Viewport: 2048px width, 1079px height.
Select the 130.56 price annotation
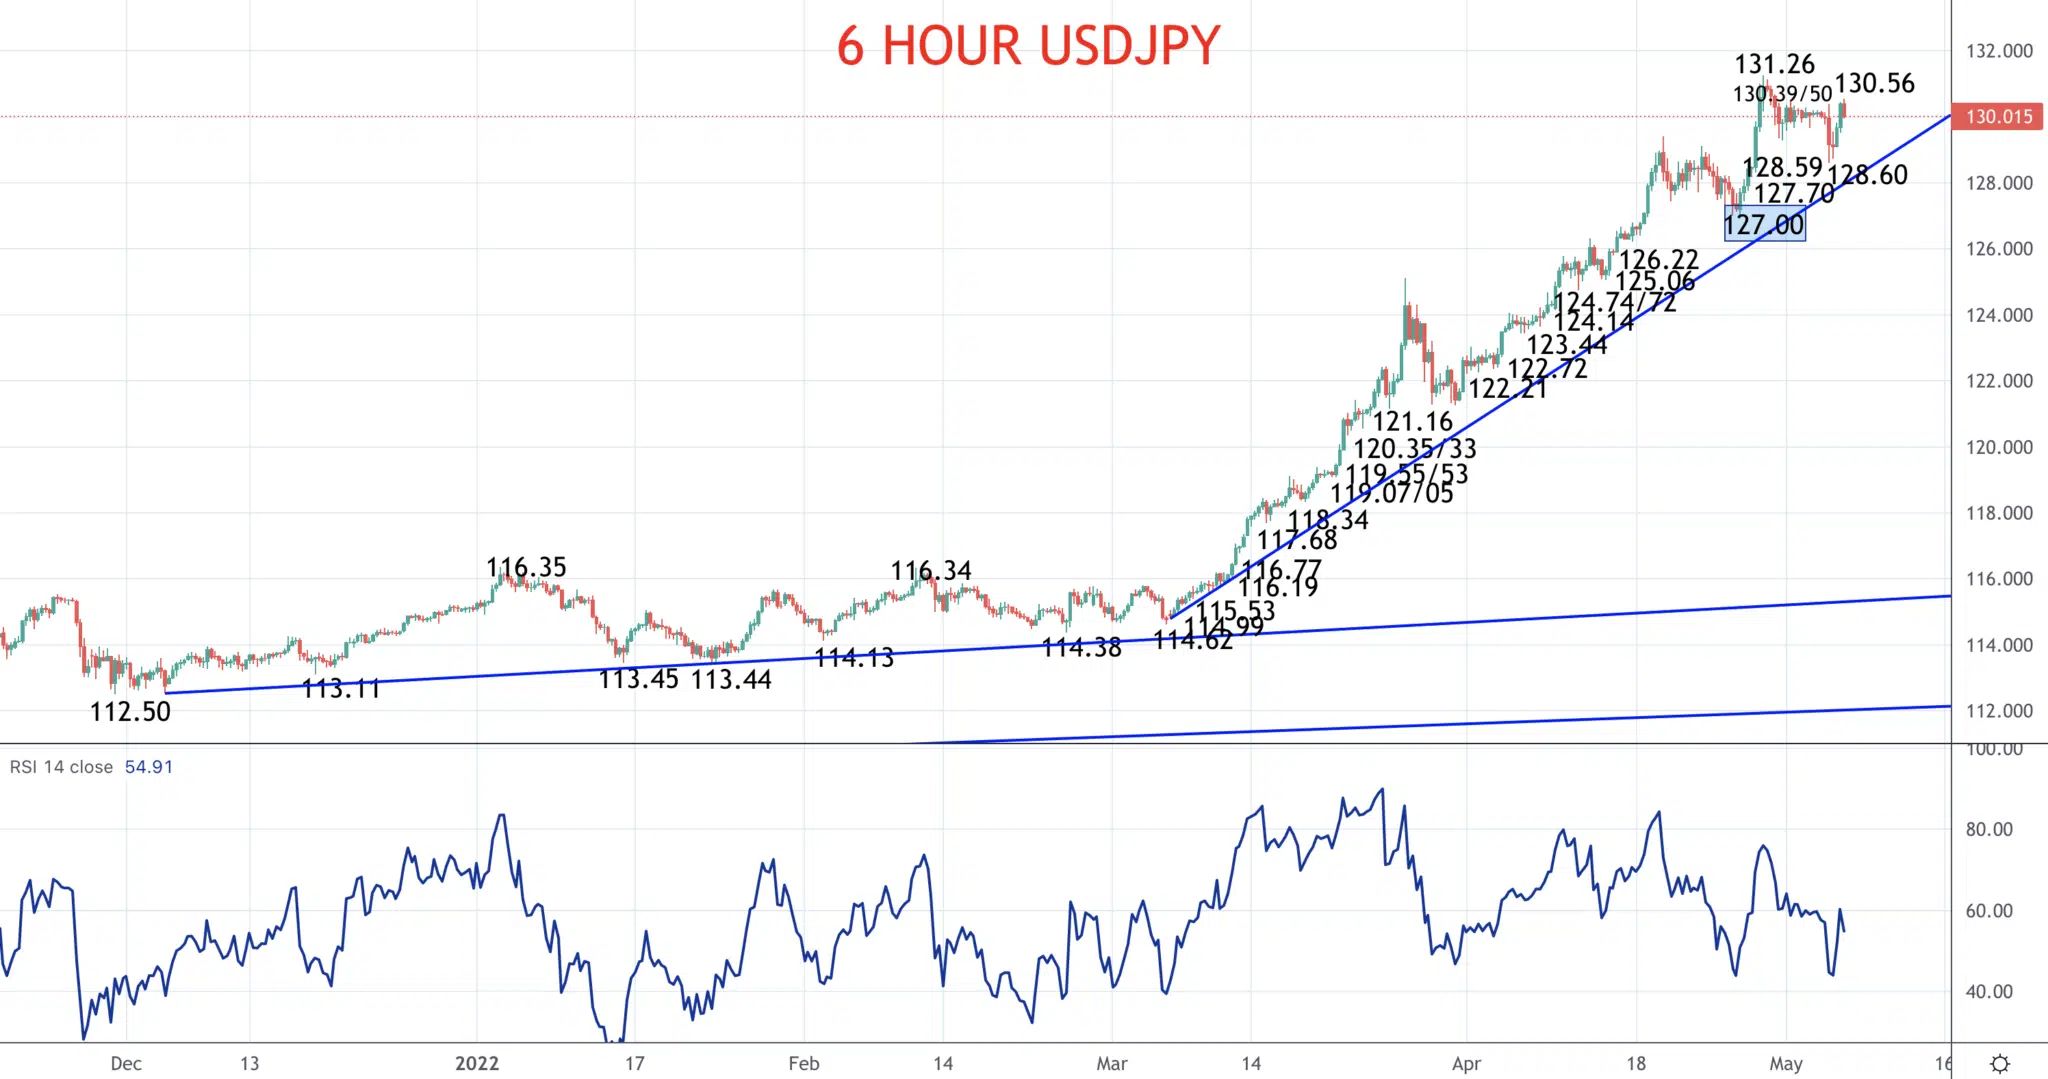(x=1875, y=83)
